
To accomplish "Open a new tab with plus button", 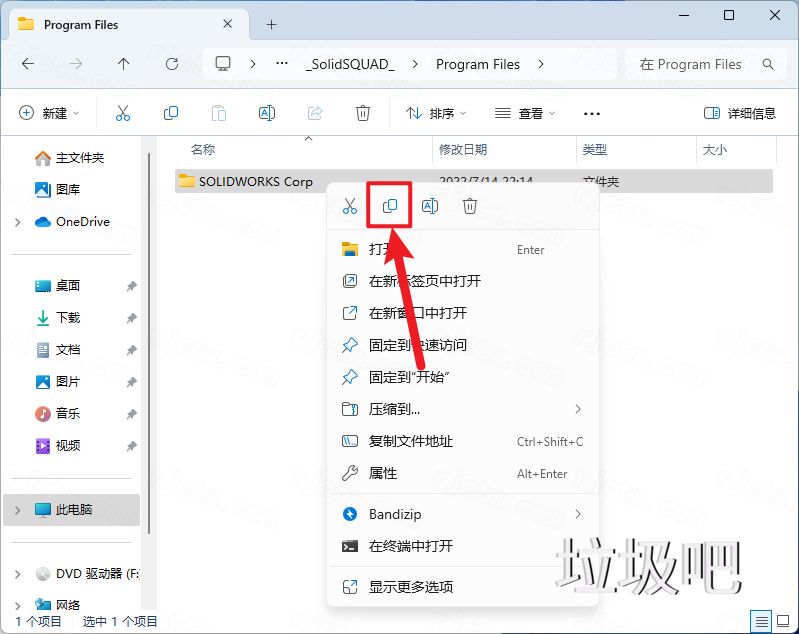I will point(272,24).
